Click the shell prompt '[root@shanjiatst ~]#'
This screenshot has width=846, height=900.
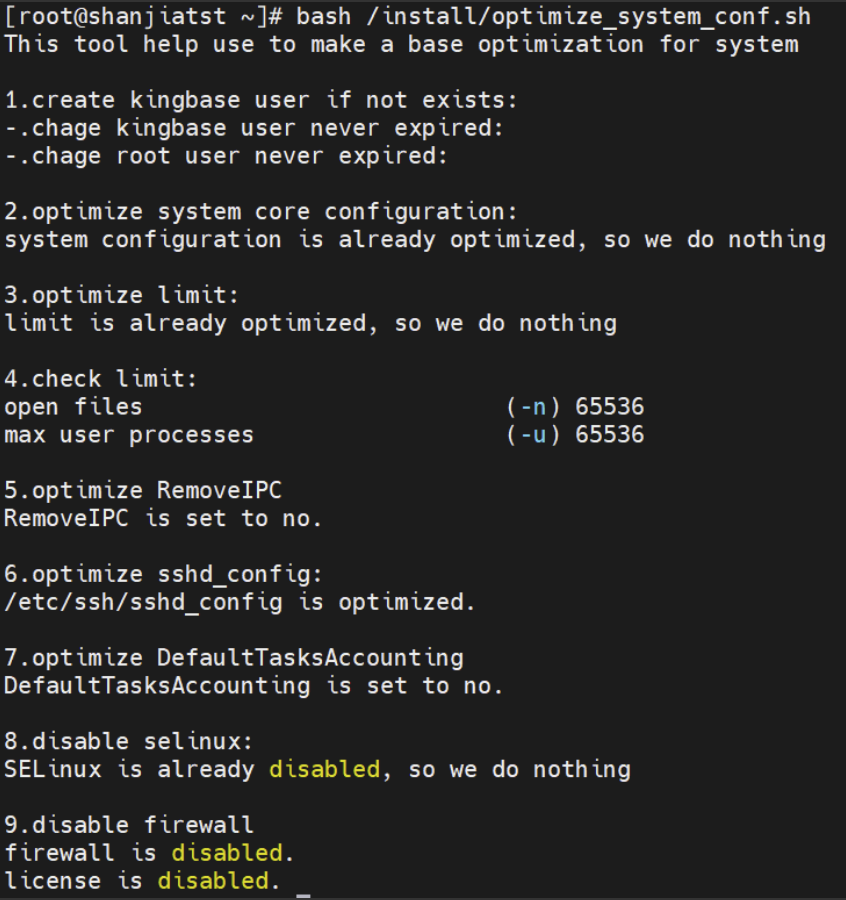143,16
